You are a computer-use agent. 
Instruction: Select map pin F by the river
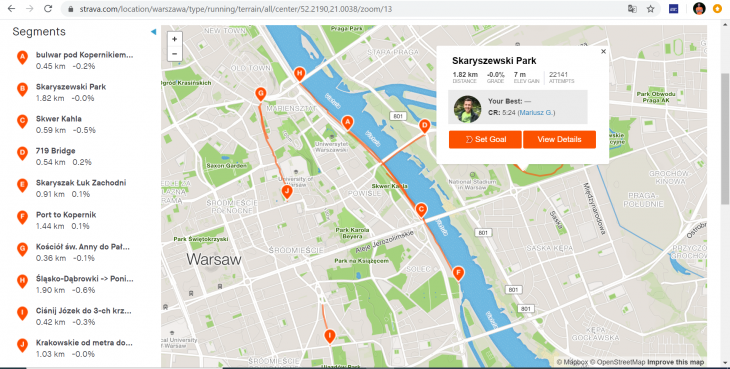pyautogui.click(x=458, y=274)
